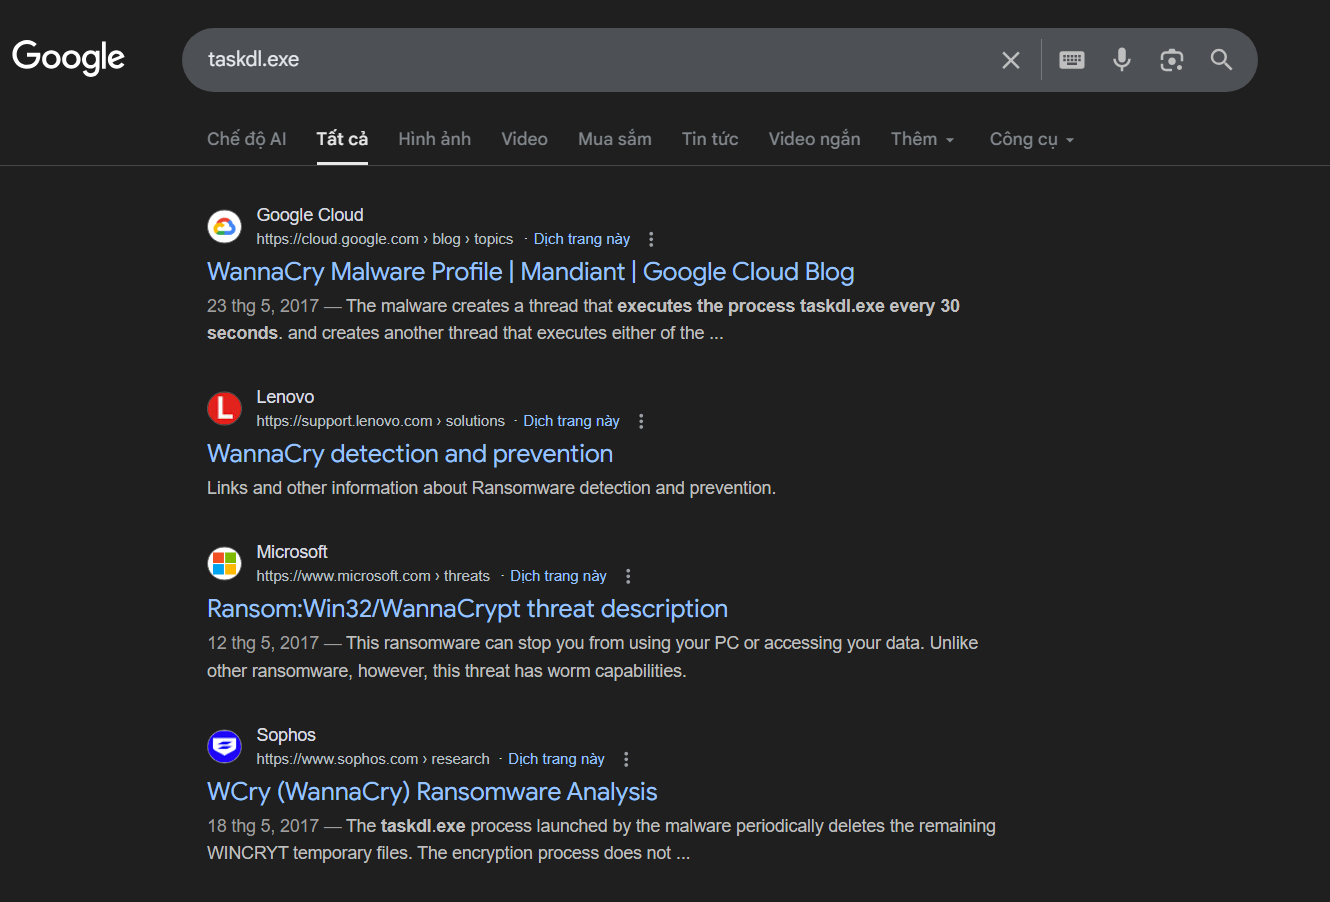Click Dịch trang này for Lenovo result
Image resolution: width=1330 pixels, height=902 pixels.
click(571, 421)
